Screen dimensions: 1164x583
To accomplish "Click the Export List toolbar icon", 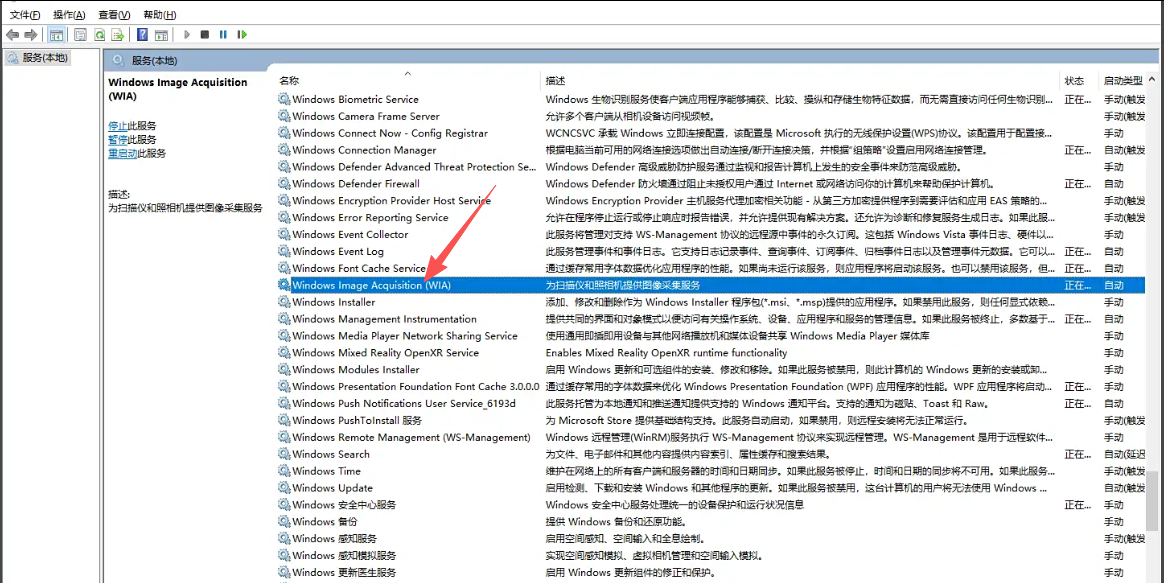I will coord(118,35).
